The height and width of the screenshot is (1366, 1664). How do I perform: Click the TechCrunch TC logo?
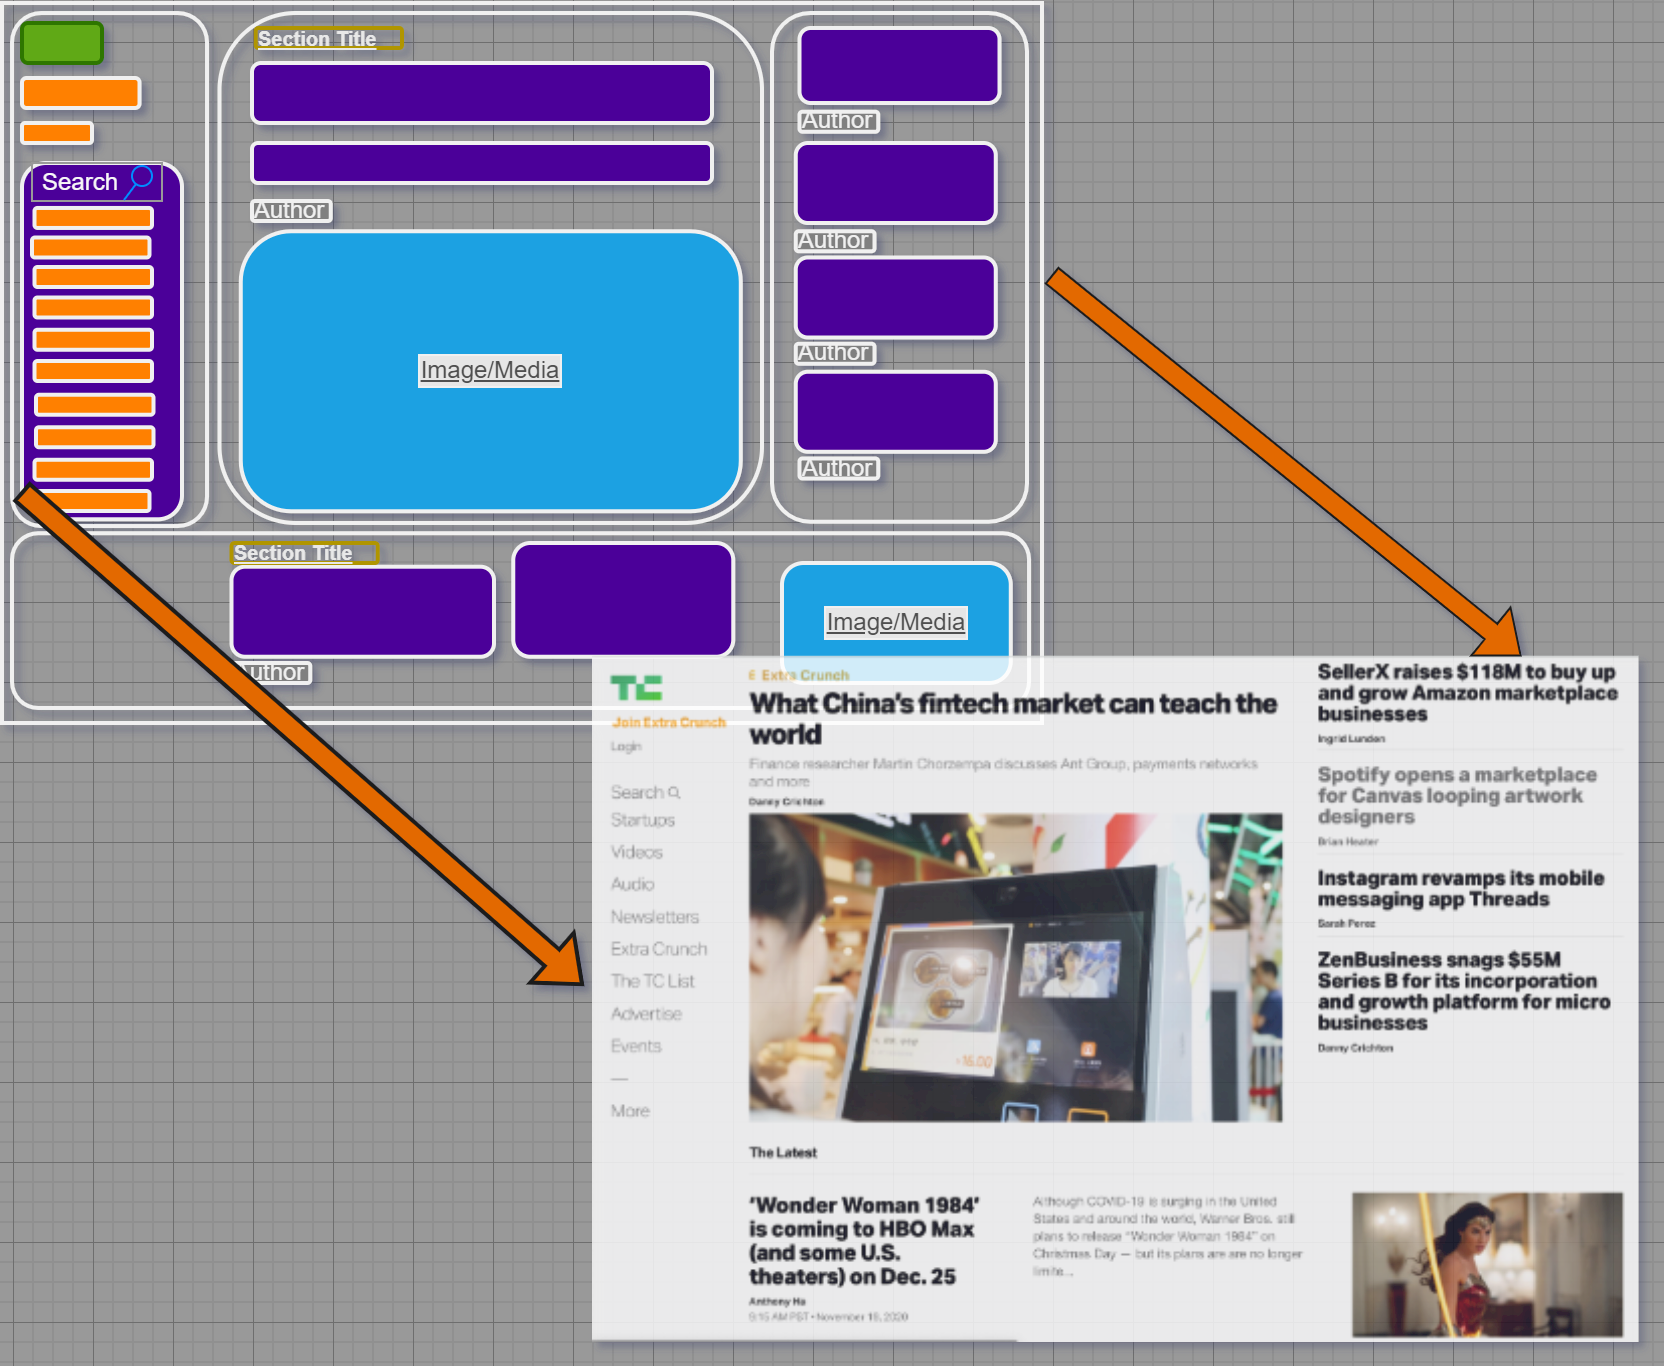click(636, 688)
